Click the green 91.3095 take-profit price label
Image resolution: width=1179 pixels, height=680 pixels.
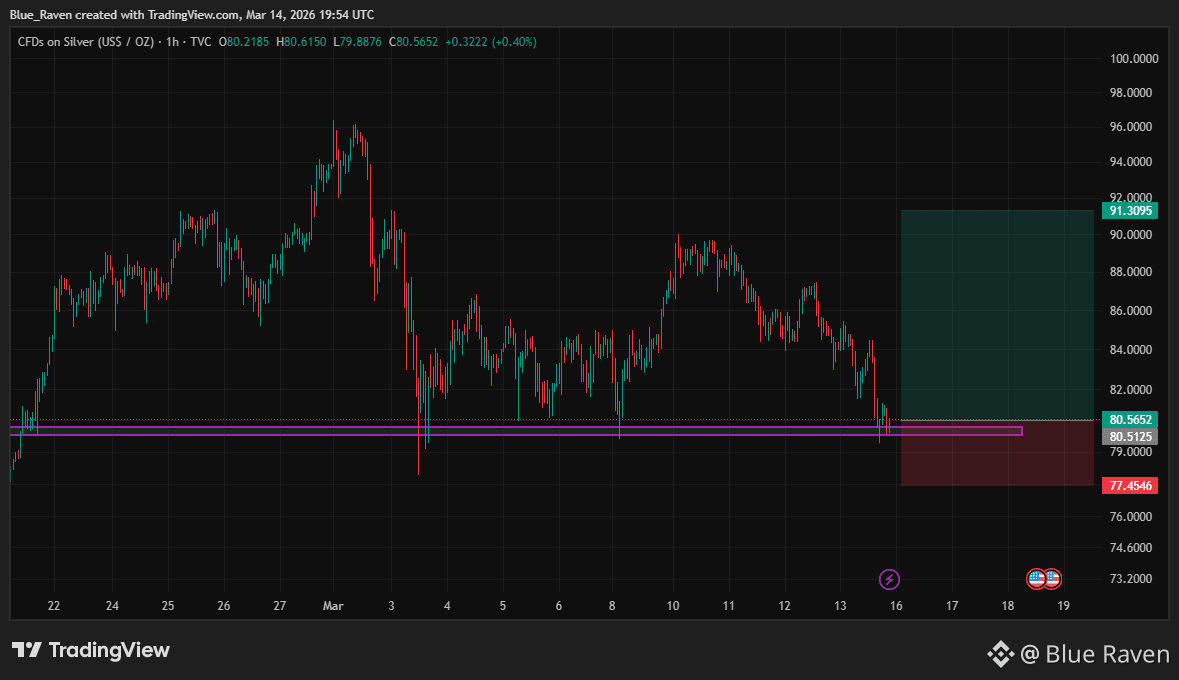[1130, 211]
